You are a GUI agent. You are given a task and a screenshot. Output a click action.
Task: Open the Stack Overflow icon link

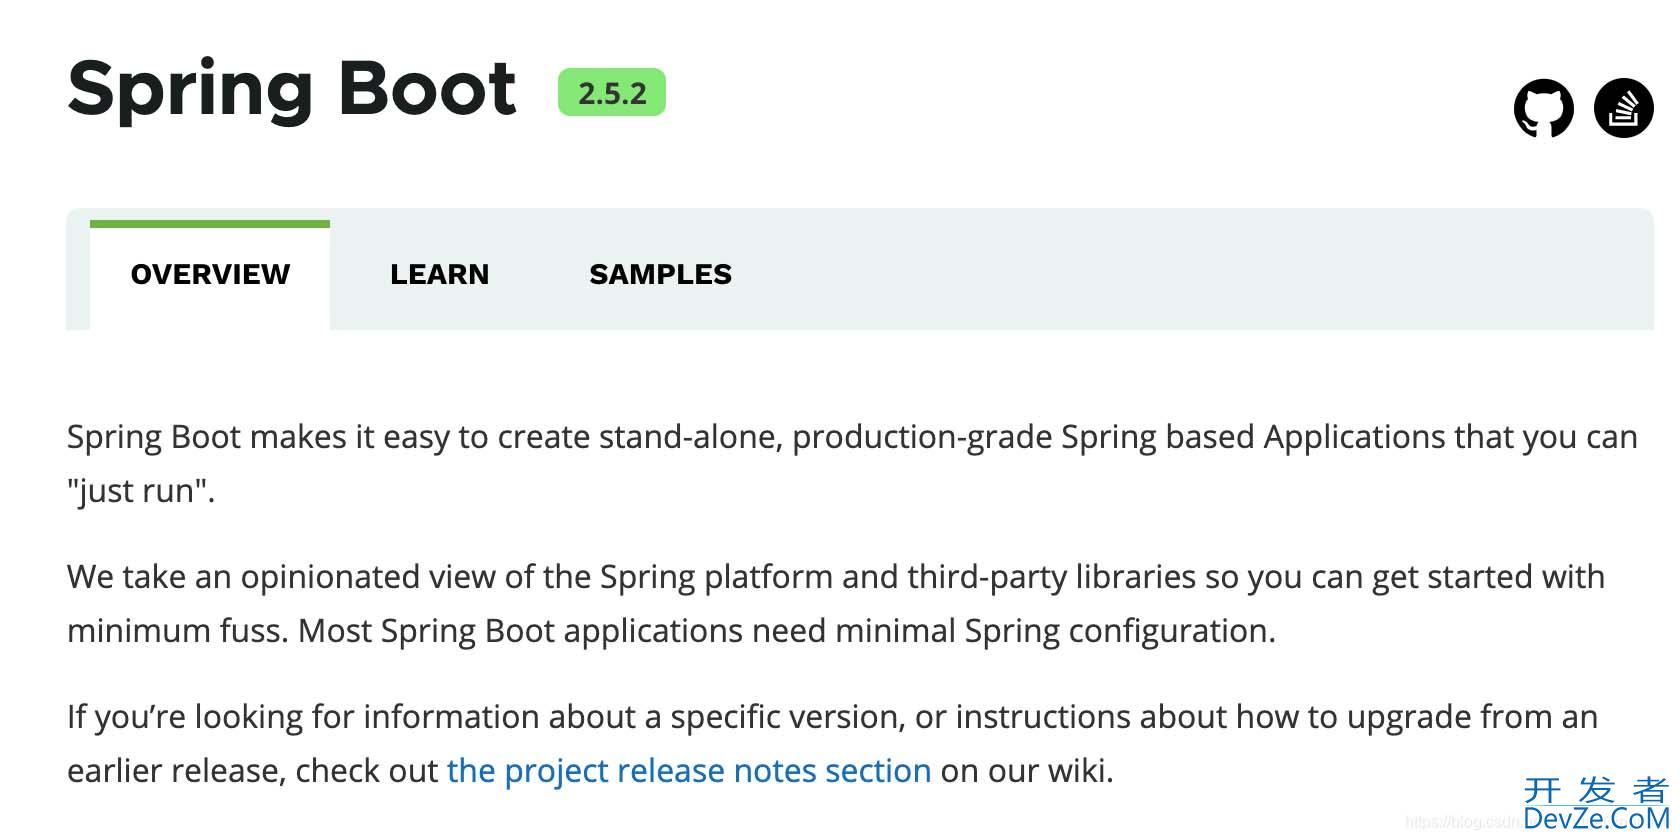click(x=1623, y=108)
